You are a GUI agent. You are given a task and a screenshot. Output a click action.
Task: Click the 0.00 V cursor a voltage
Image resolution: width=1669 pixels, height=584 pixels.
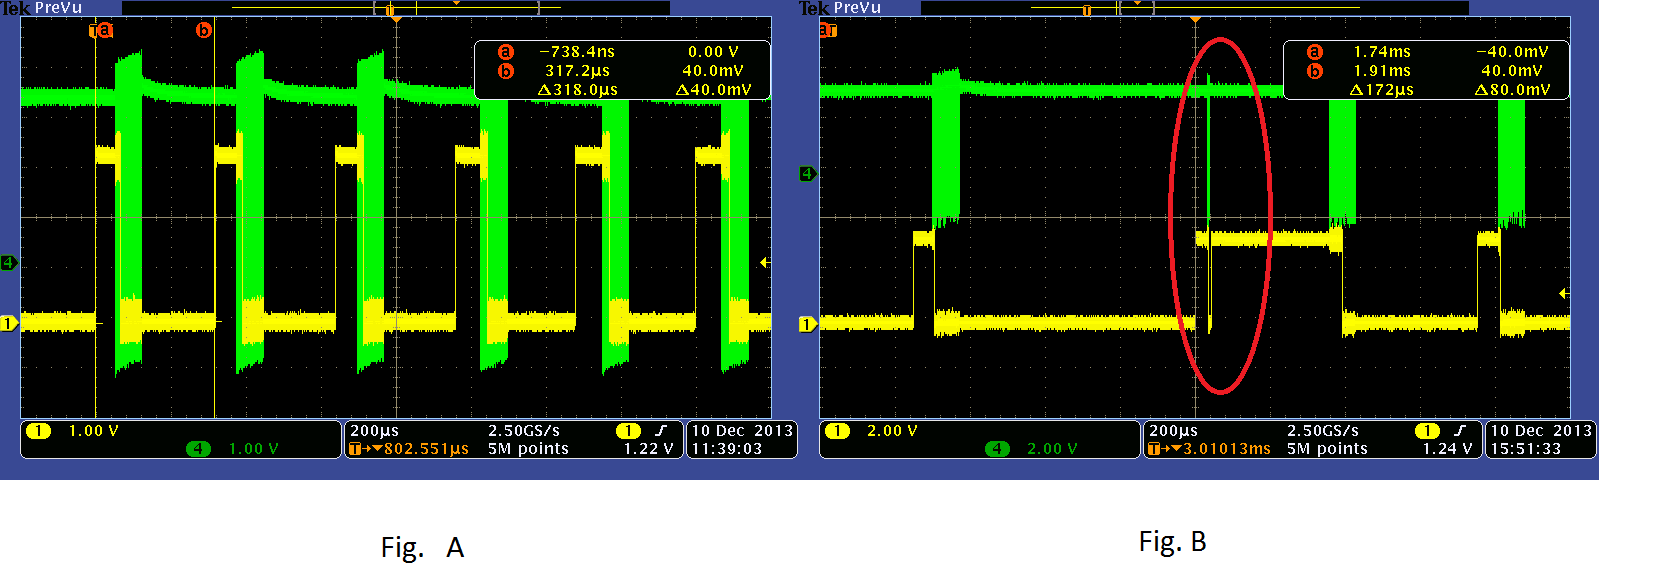point(713,52)
